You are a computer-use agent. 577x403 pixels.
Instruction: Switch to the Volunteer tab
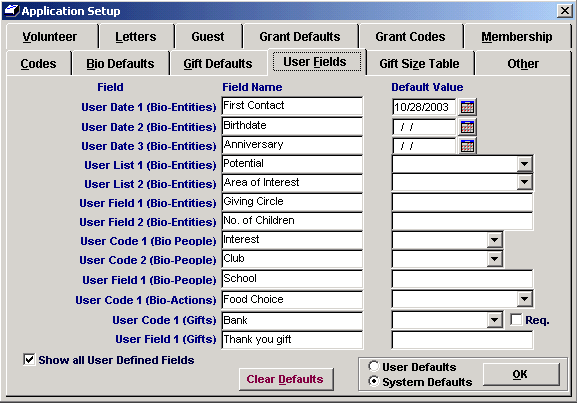click(52, 37)
